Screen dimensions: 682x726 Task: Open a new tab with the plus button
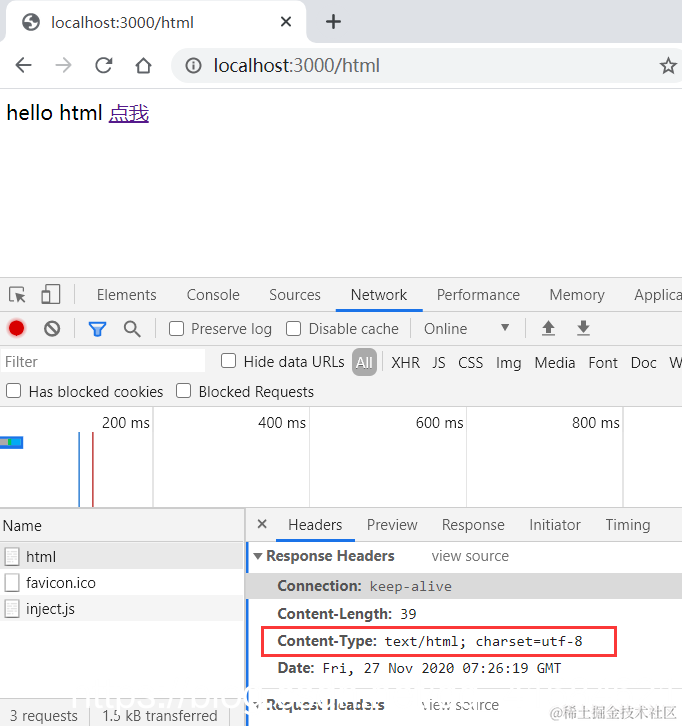coord(333,22)
